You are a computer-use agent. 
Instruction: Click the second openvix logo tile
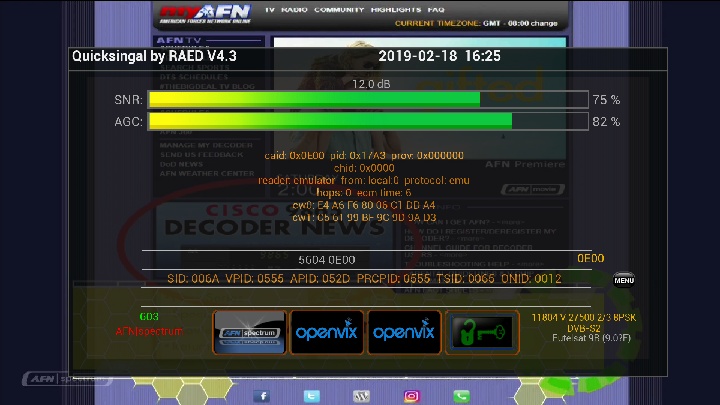(x=404, y=332)
